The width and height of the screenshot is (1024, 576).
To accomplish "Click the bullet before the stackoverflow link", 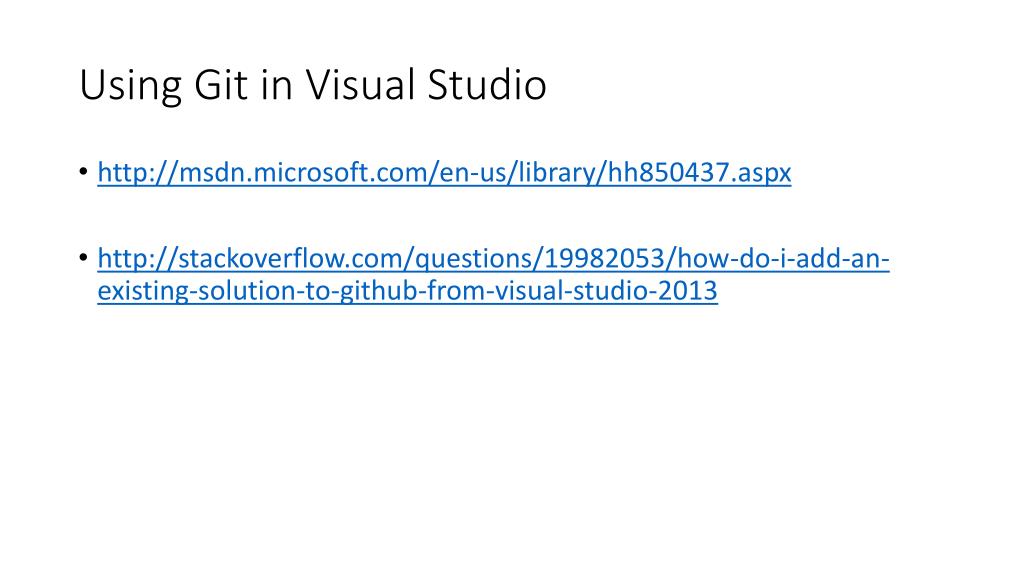I will pos(84,258).
